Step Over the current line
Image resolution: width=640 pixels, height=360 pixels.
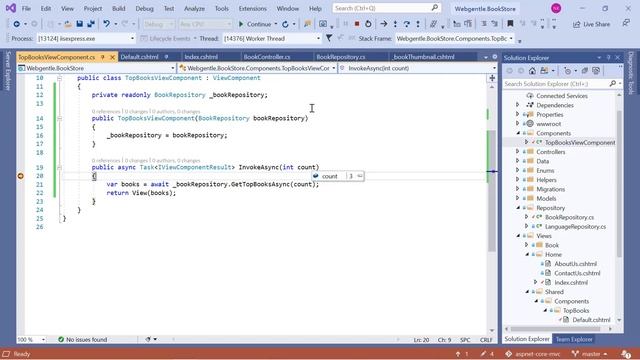(407, 24)
